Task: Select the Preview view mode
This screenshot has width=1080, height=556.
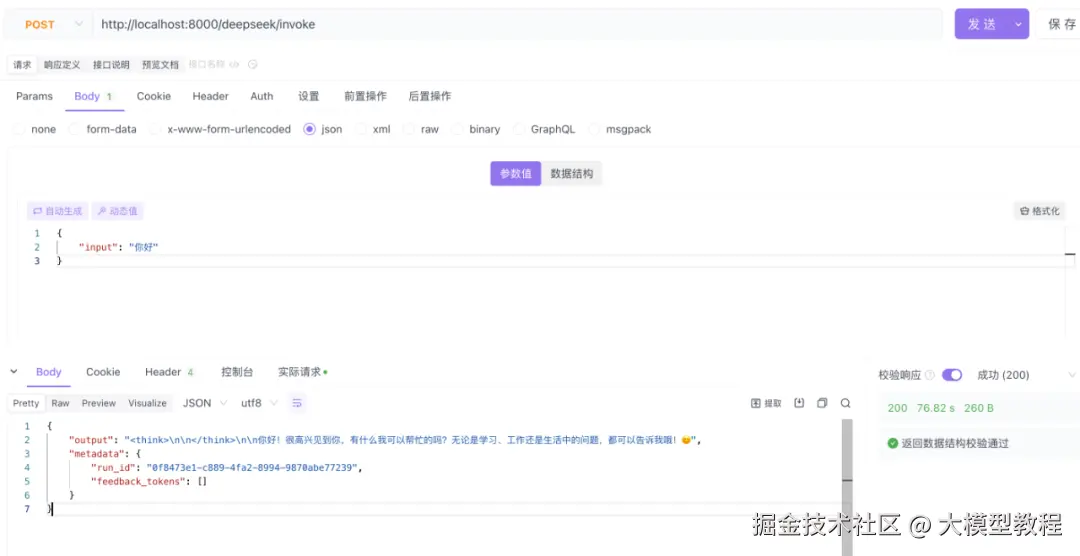Action: [x=98, y=403]
